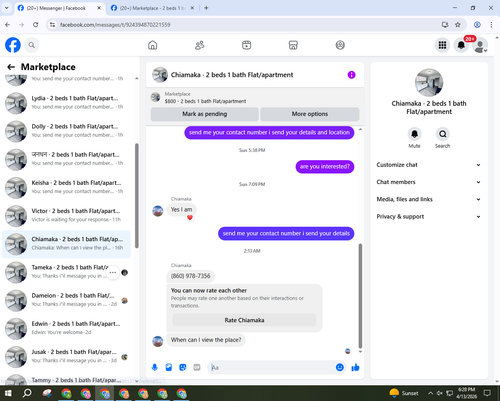This screenshot has height=401, width=500.
Task: Open Keisha conversation in the list
Action: point(67,187)
